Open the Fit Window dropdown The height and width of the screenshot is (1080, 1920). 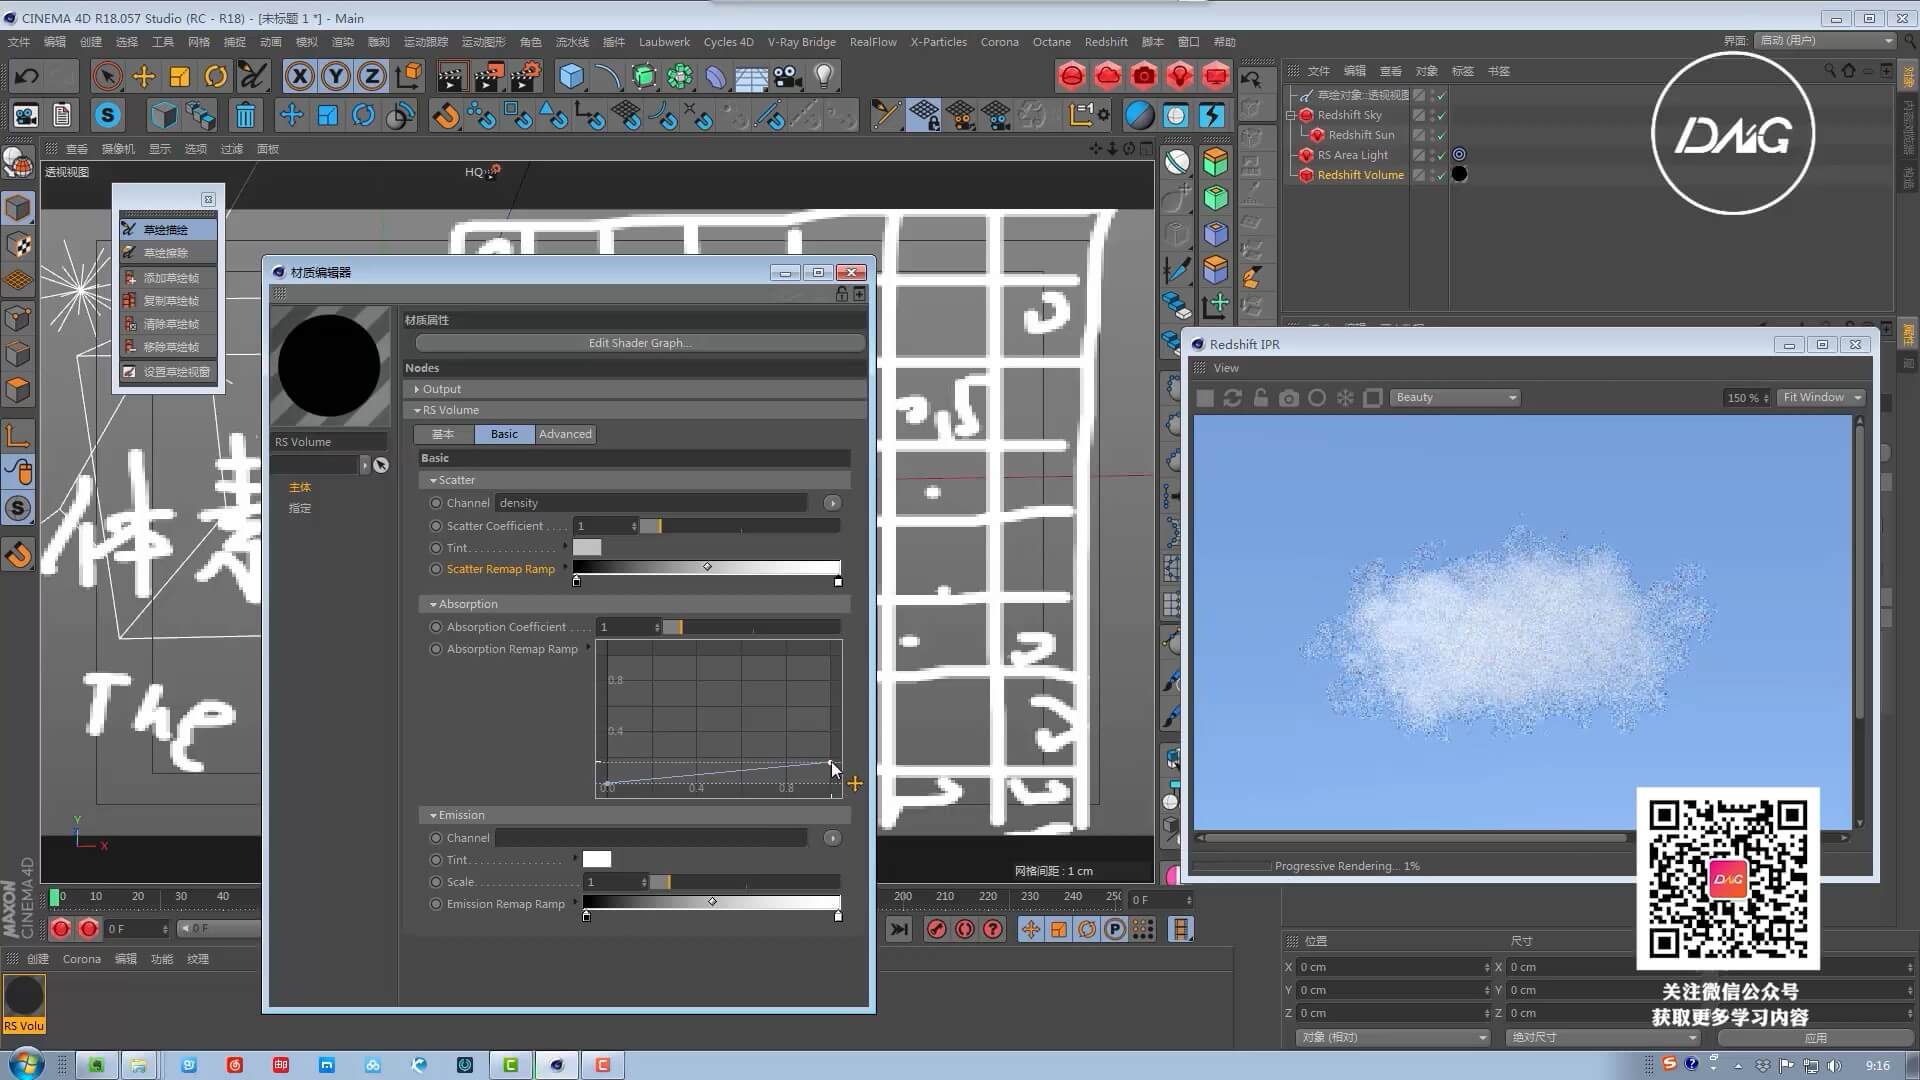[x=1822, y=398]
